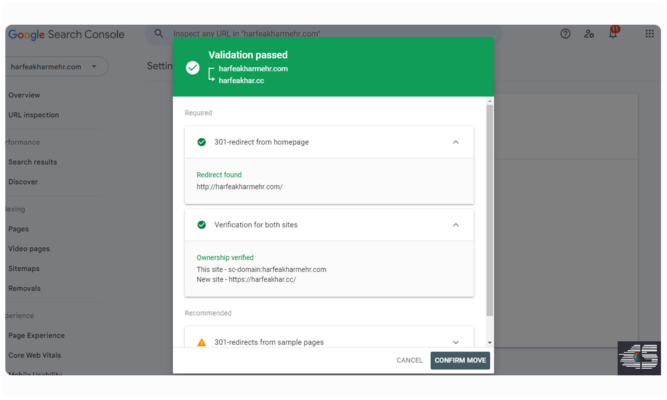Viewport: 667px width, 400px height.
Task: Click the 'Ownership verified' status text
Action: [225, 257]
